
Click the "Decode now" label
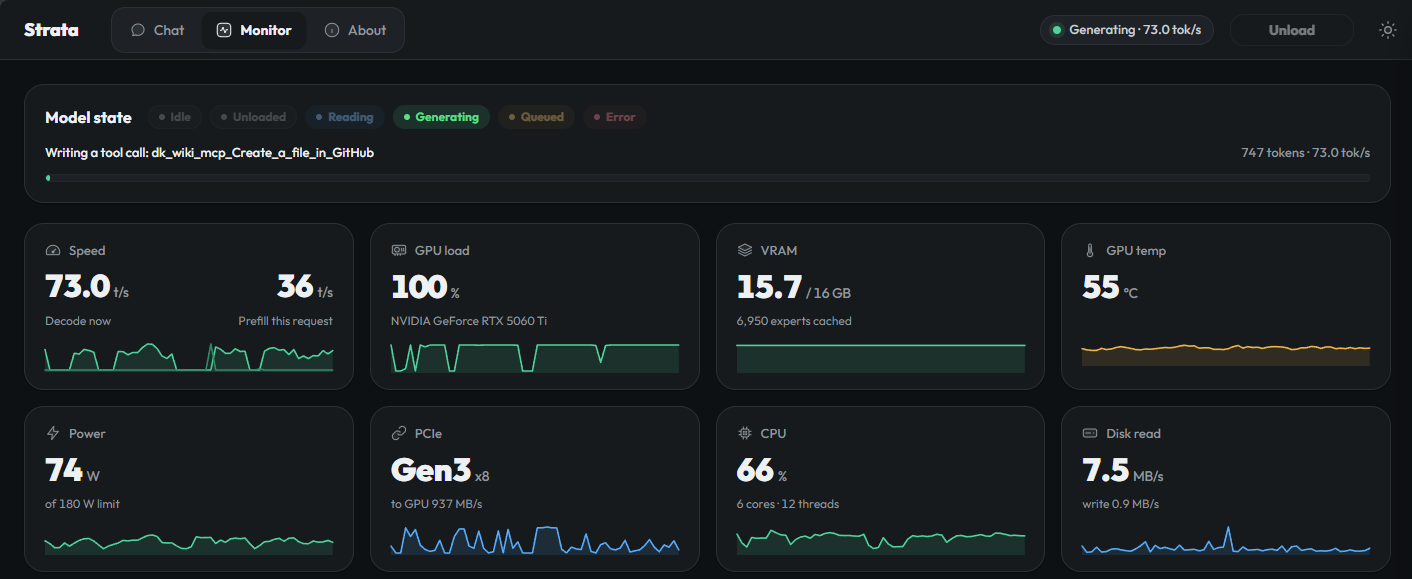[x=78, y=321]
